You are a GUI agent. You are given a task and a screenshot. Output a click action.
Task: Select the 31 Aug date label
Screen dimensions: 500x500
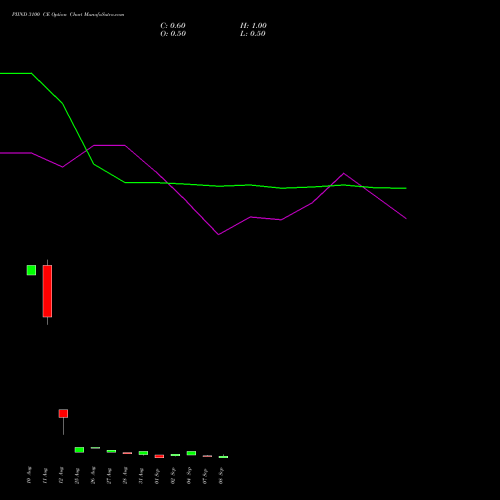[141, 475]
